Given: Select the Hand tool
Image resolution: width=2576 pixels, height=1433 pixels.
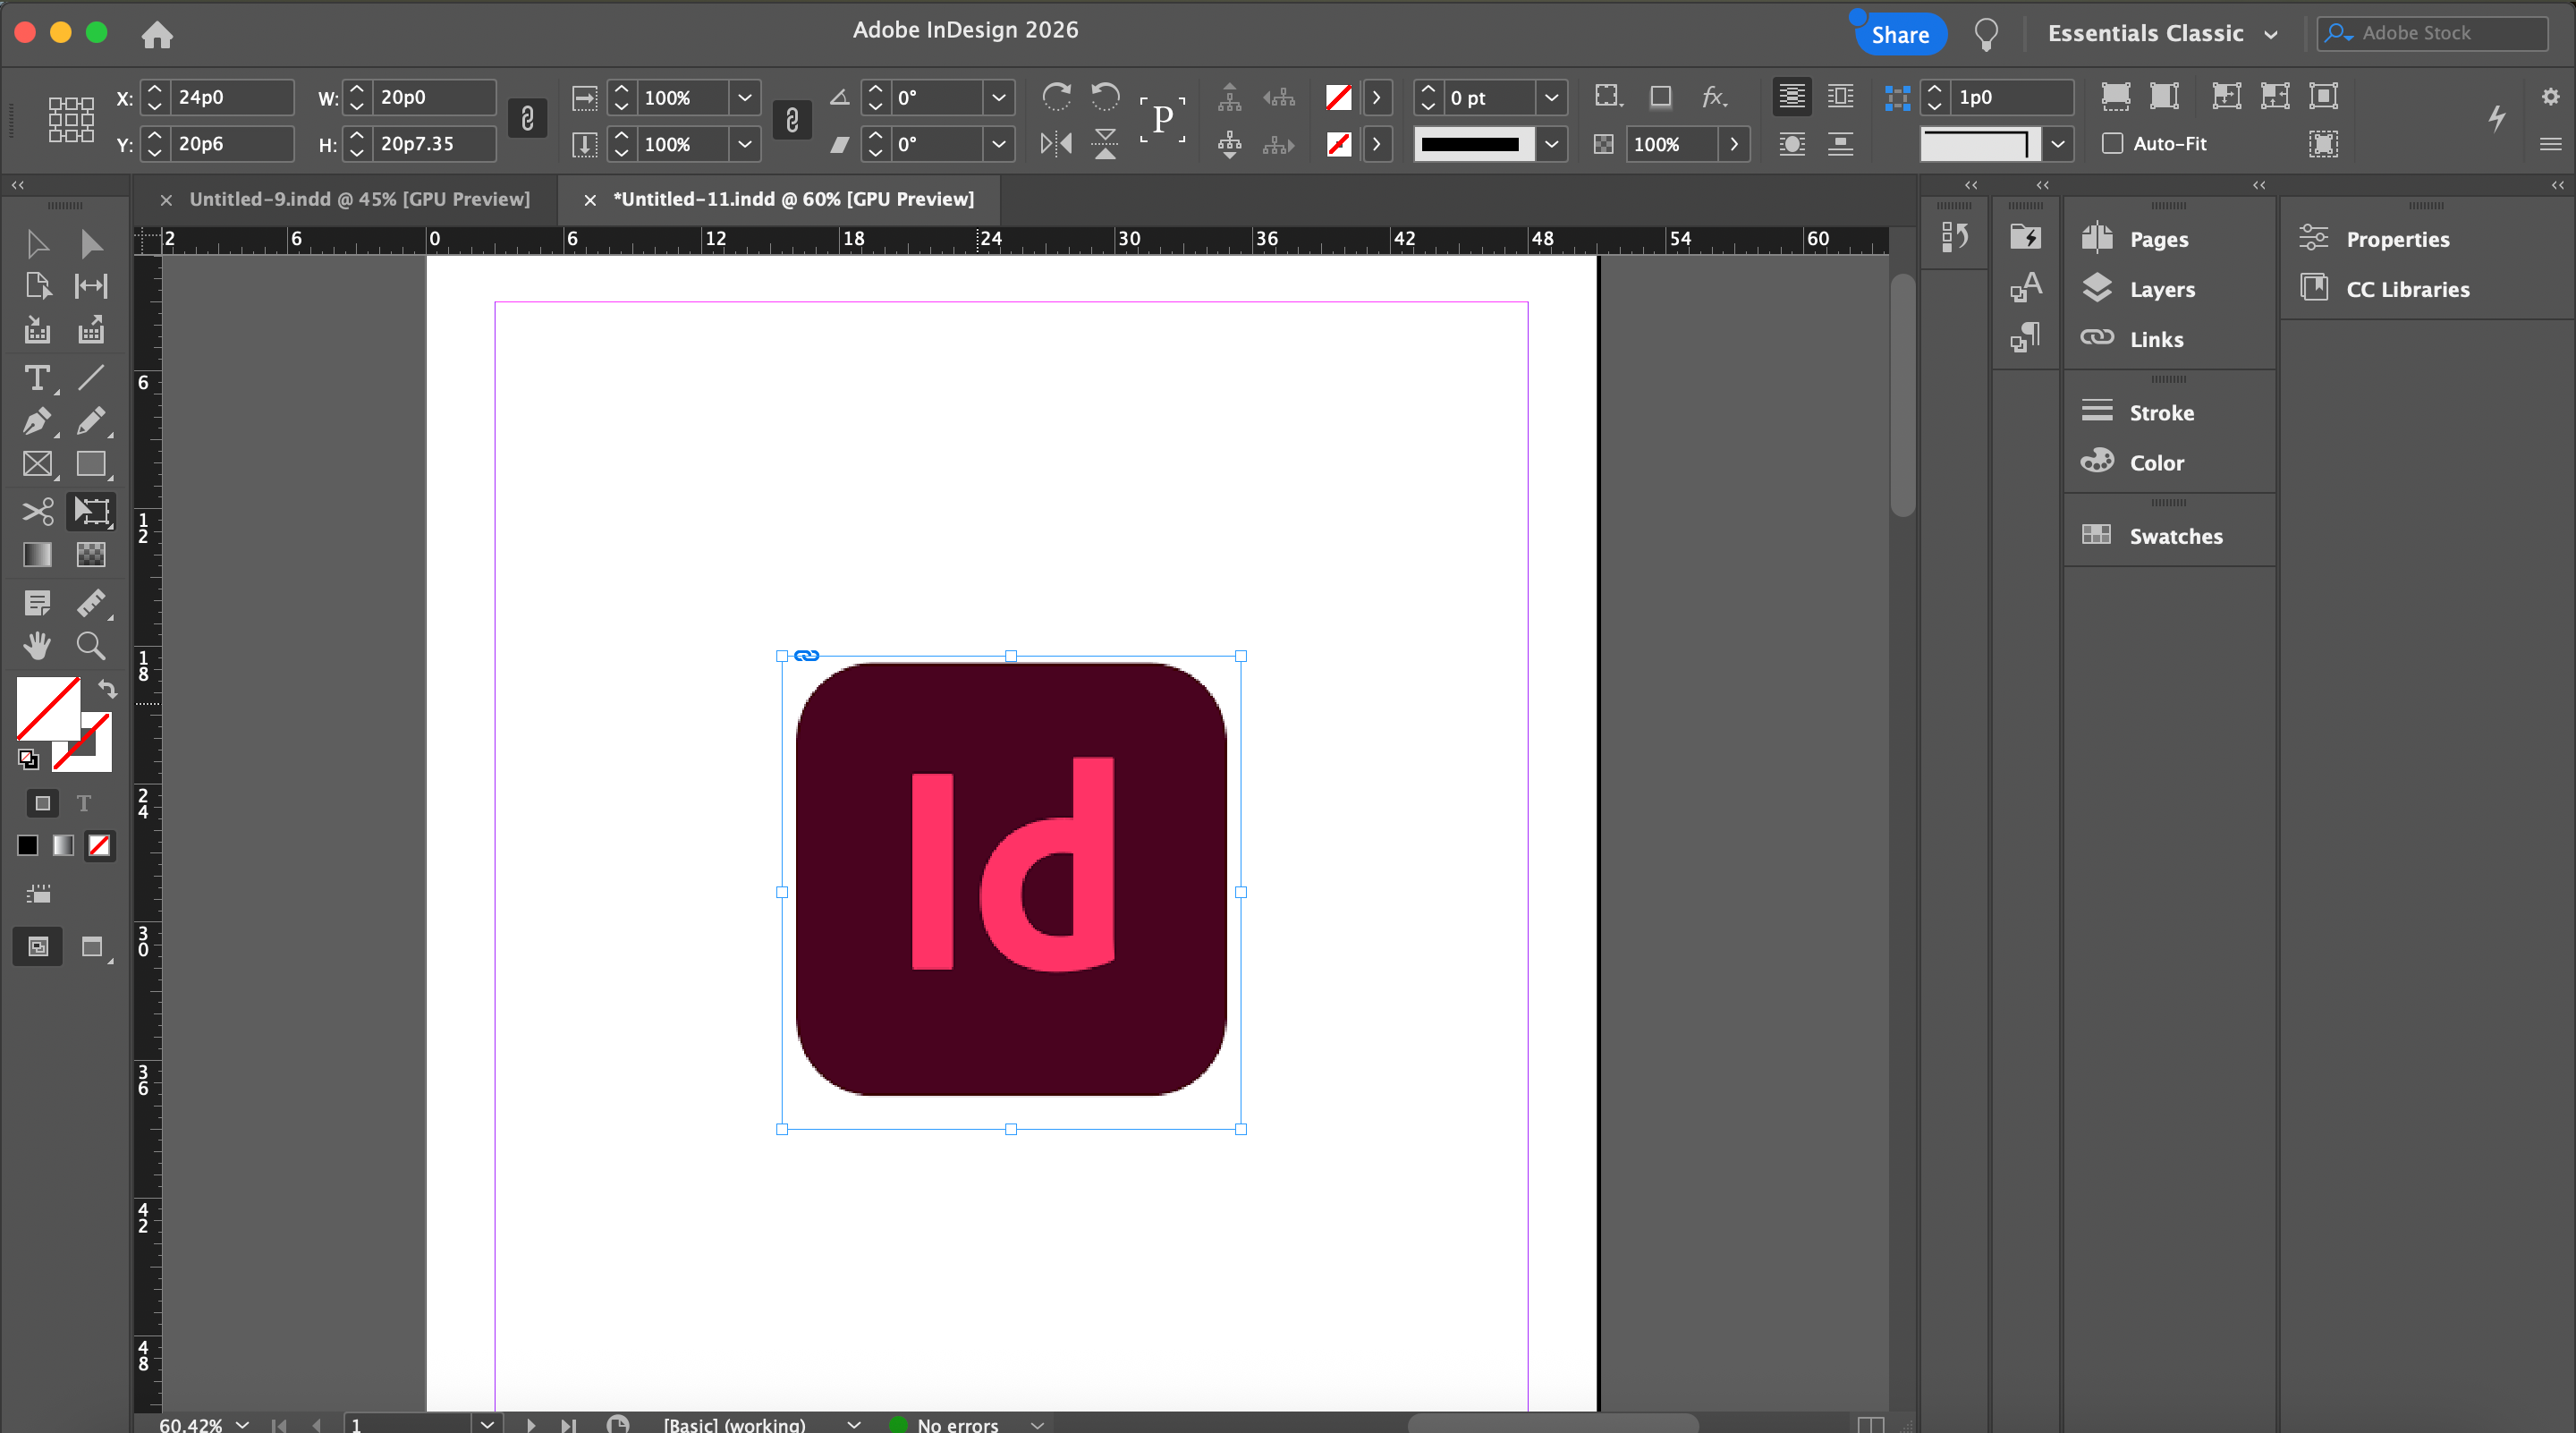Looking at the screenshot, I should (37, 646).
